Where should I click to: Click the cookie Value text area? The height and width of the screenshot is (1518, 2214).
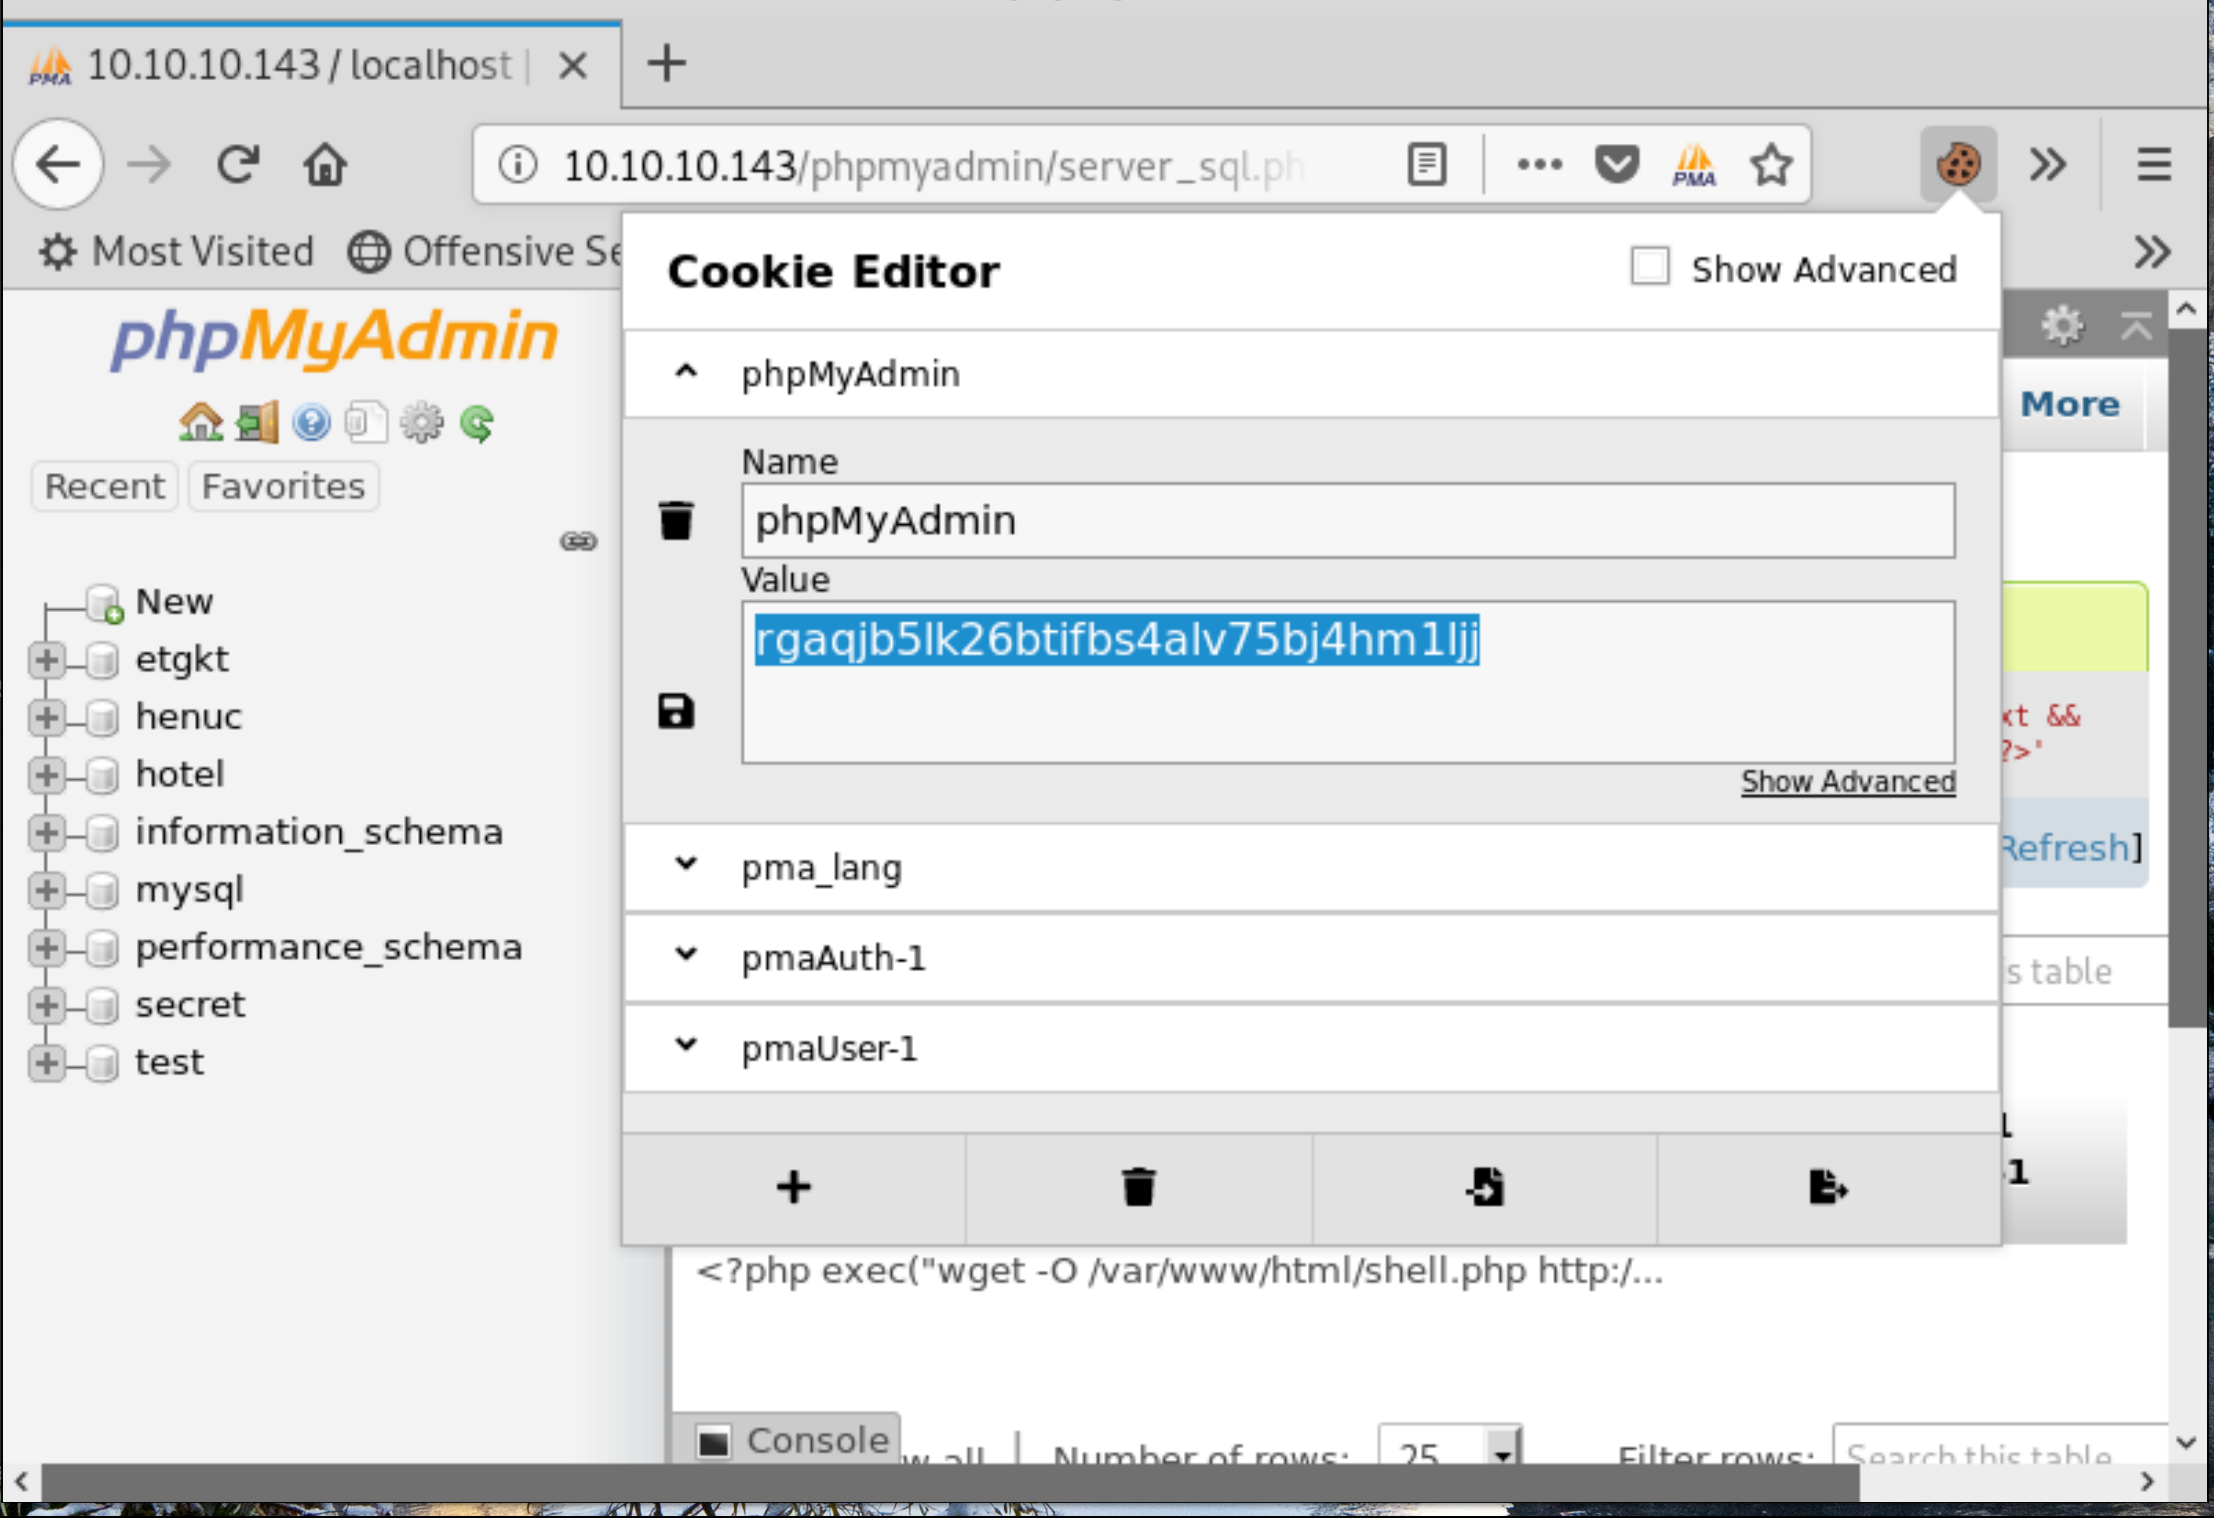click(1348, 682)
